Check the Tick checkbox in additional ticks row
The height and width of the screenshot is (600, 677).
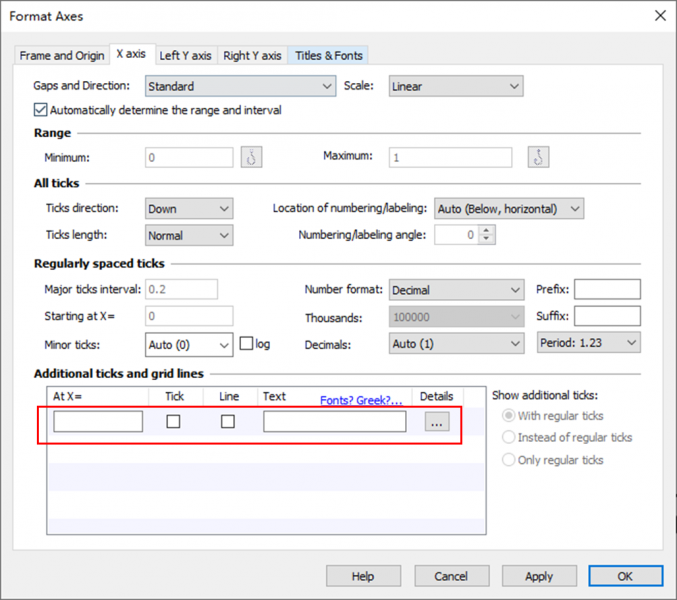pos(173,421)
